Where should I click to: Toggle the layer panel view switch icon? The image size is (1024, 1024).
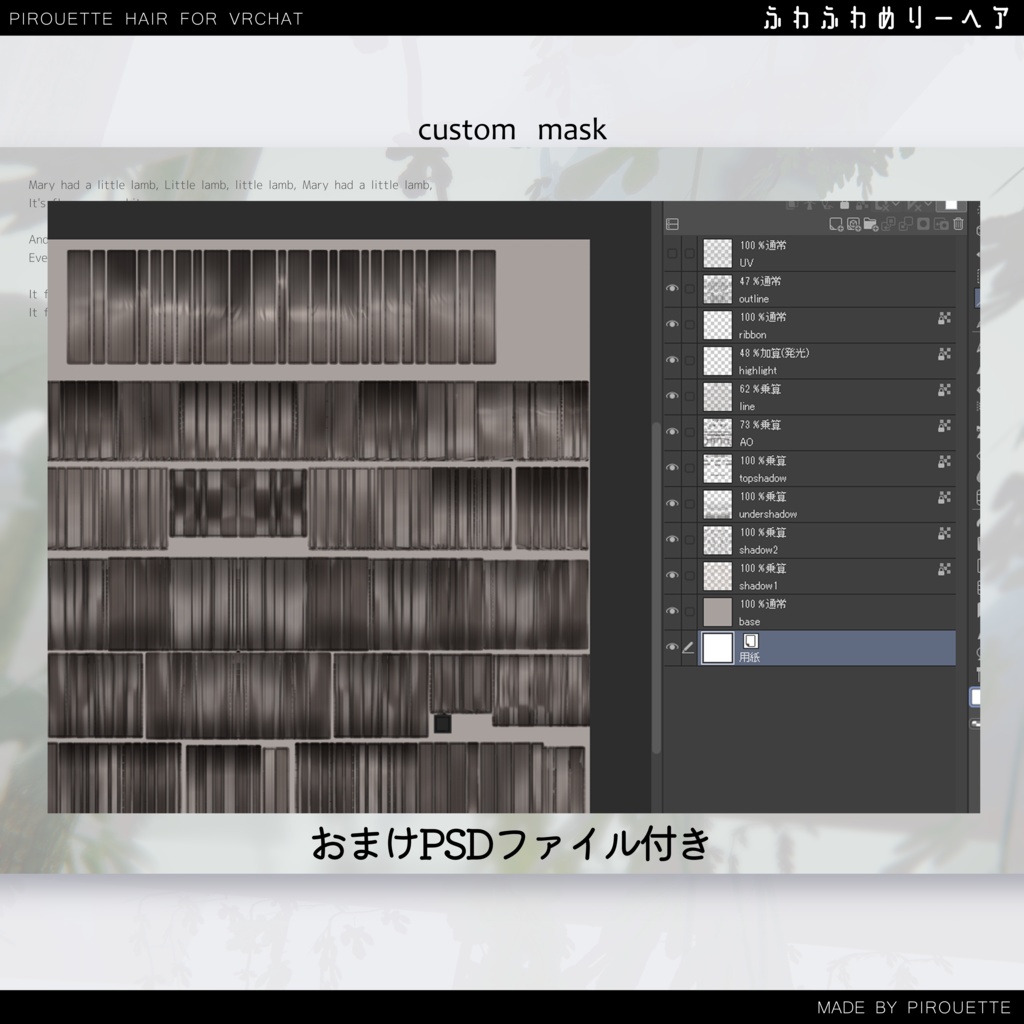coord(672,224)
